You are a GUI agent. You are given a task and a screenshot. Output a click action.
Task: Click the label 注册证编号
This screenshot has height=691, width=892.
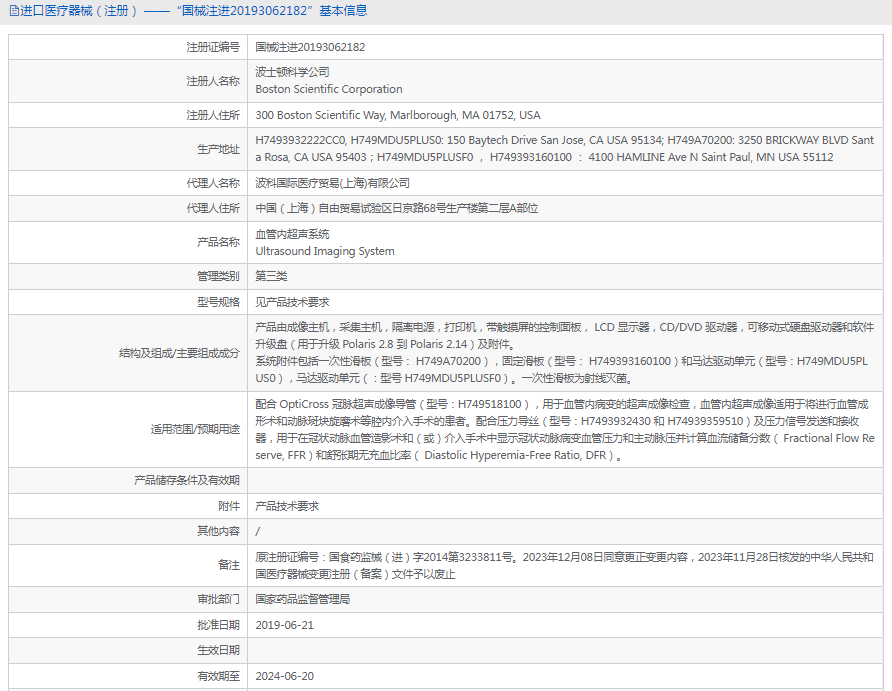[x=213, y=47]
